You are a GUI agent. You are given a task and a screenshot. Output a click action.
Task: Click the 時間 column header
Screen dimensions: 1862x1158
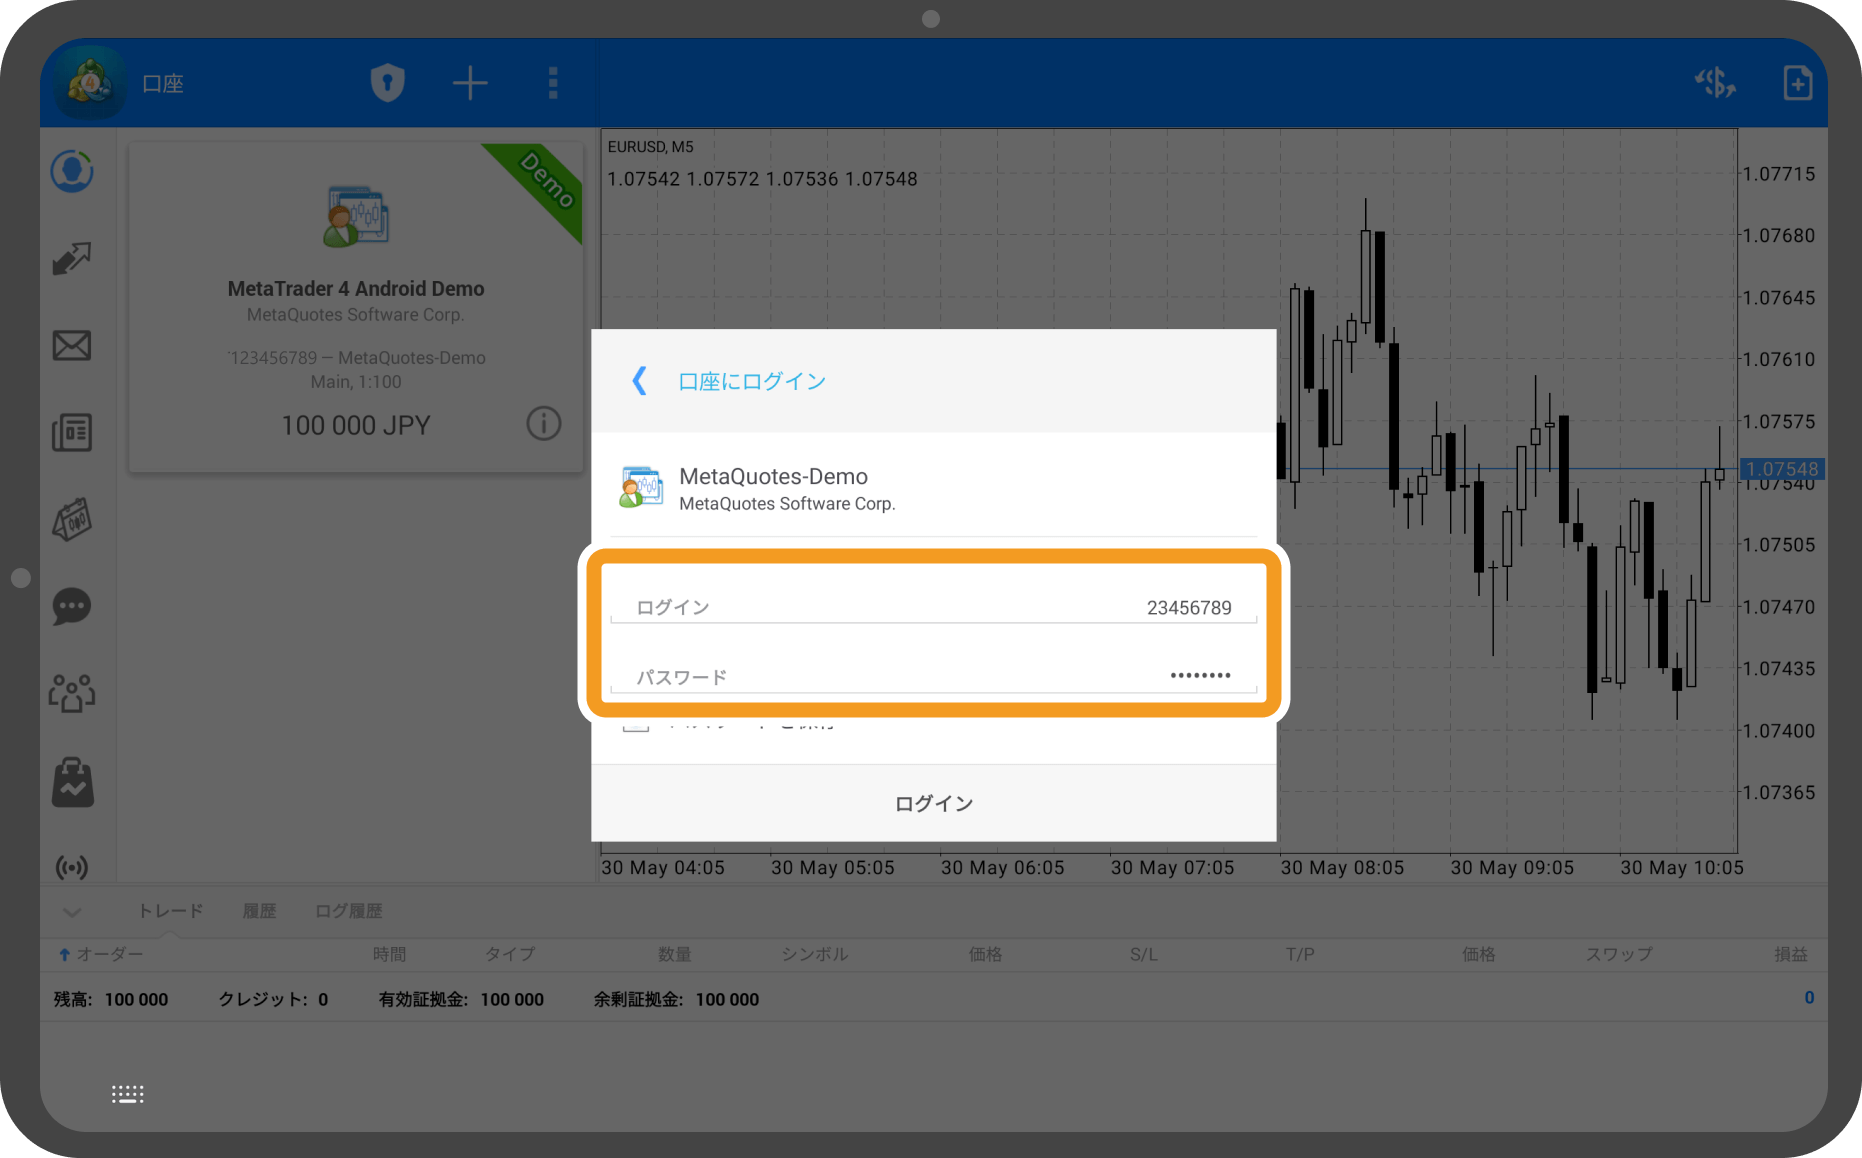[390, 954]
